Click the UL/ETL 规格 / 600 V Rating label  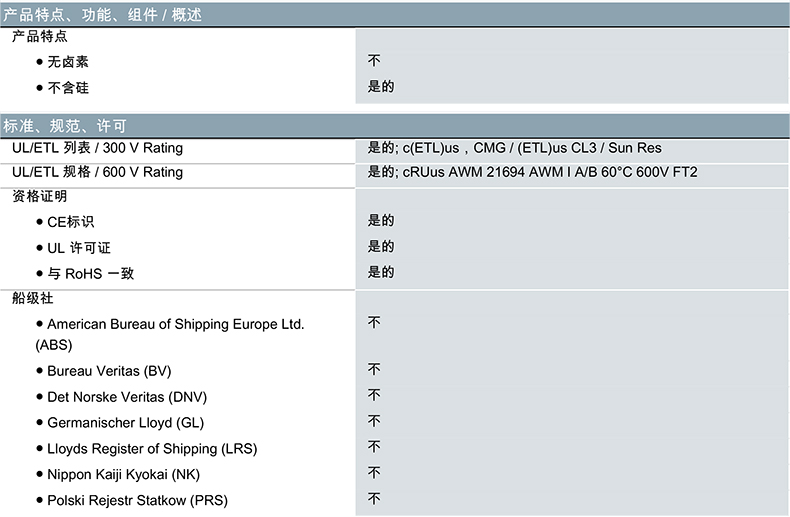click(x=97, y=172)
